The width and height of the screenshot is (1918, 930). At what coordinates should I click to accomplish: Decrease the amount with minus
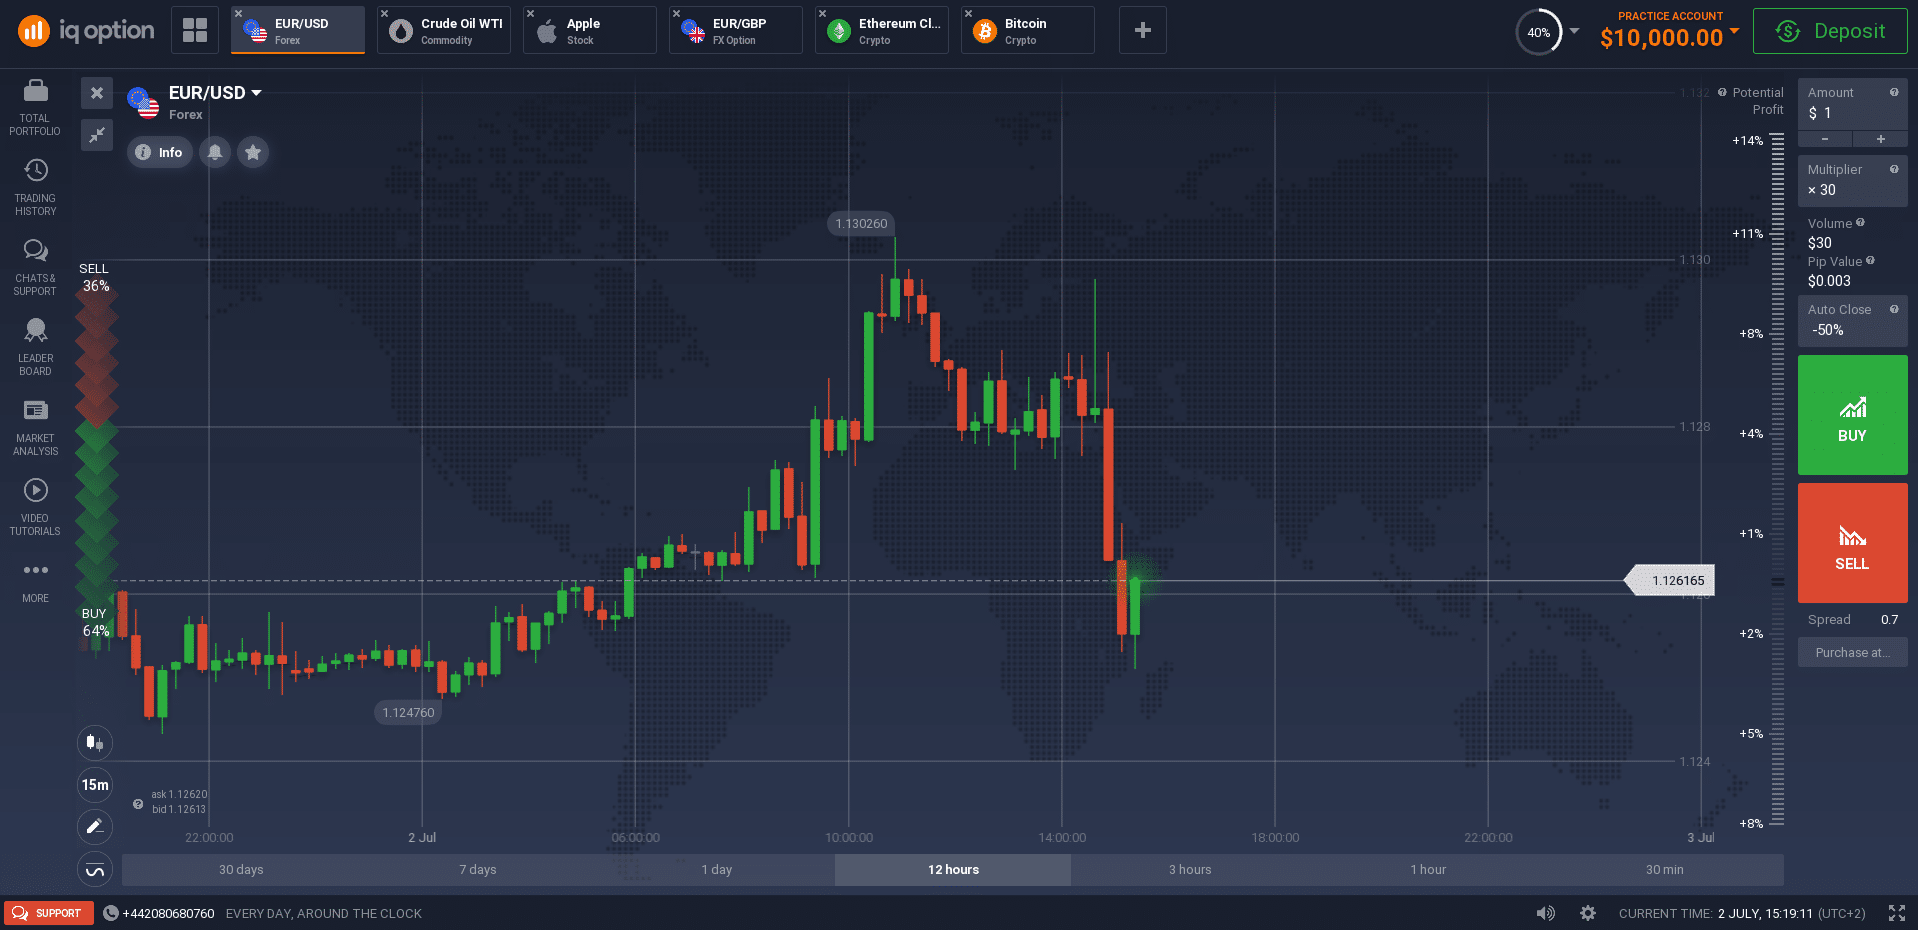(x=1825, y=139)
